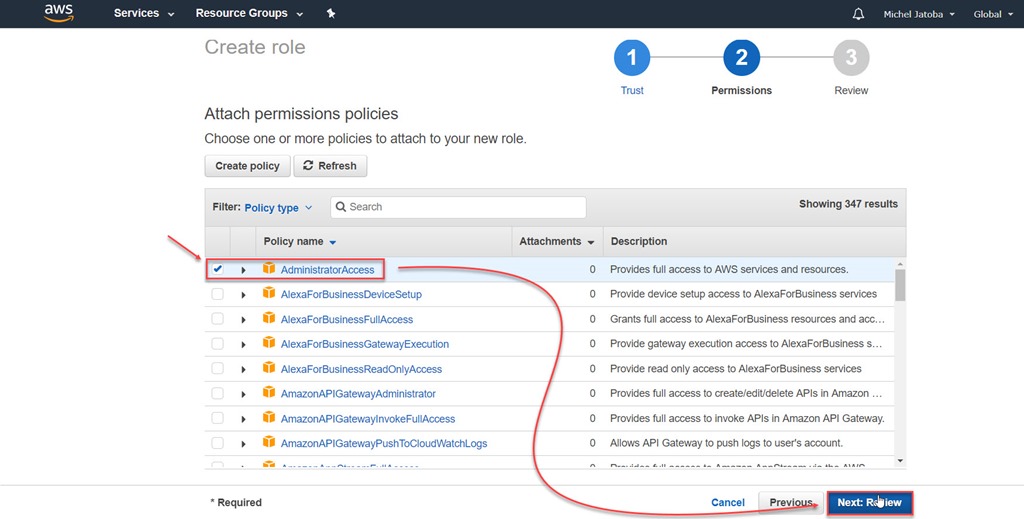
Task: Expand the AlexaForBusinessReadOnlyAccess row details
Action: click(x=243, y=369)
